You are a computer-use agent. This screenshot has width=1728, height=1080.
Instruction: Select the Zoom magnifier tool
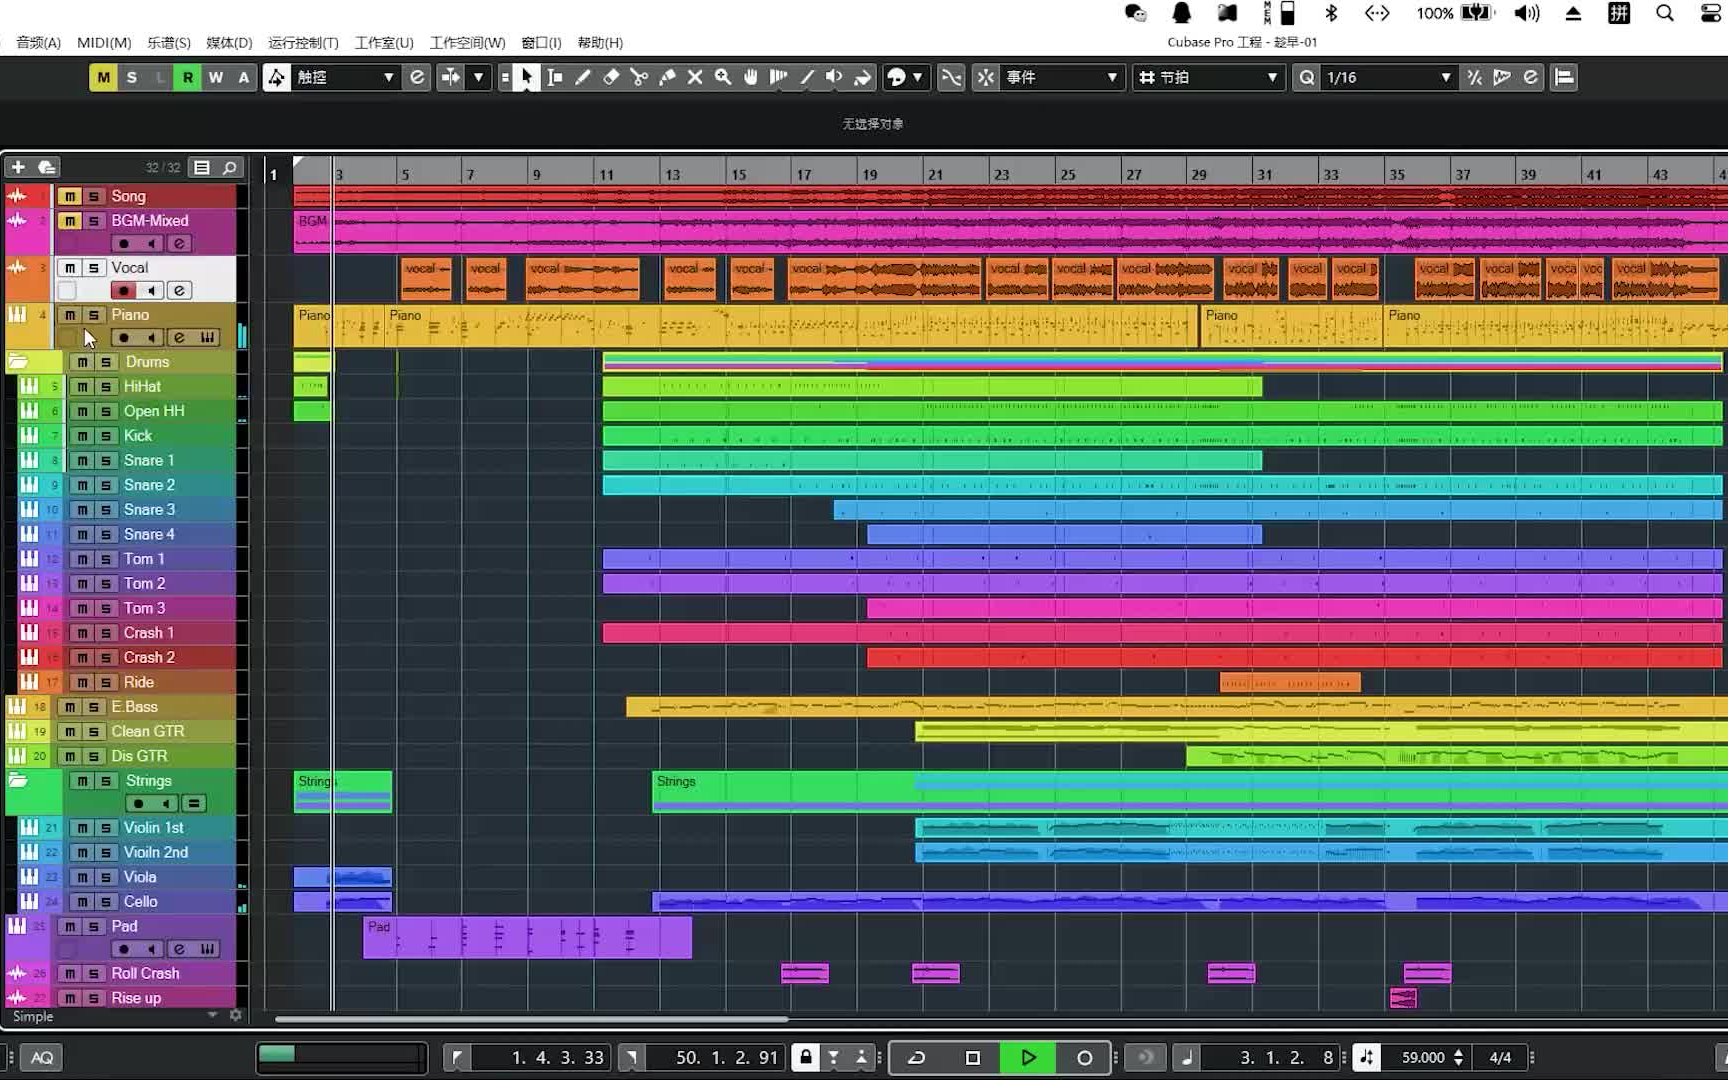tap(723, 77)
